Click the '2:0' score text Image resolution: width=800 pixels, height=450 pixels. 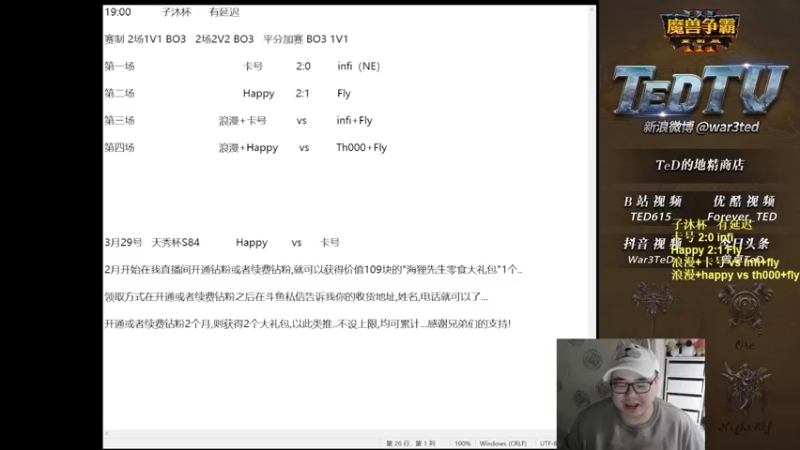pos(303,66)
